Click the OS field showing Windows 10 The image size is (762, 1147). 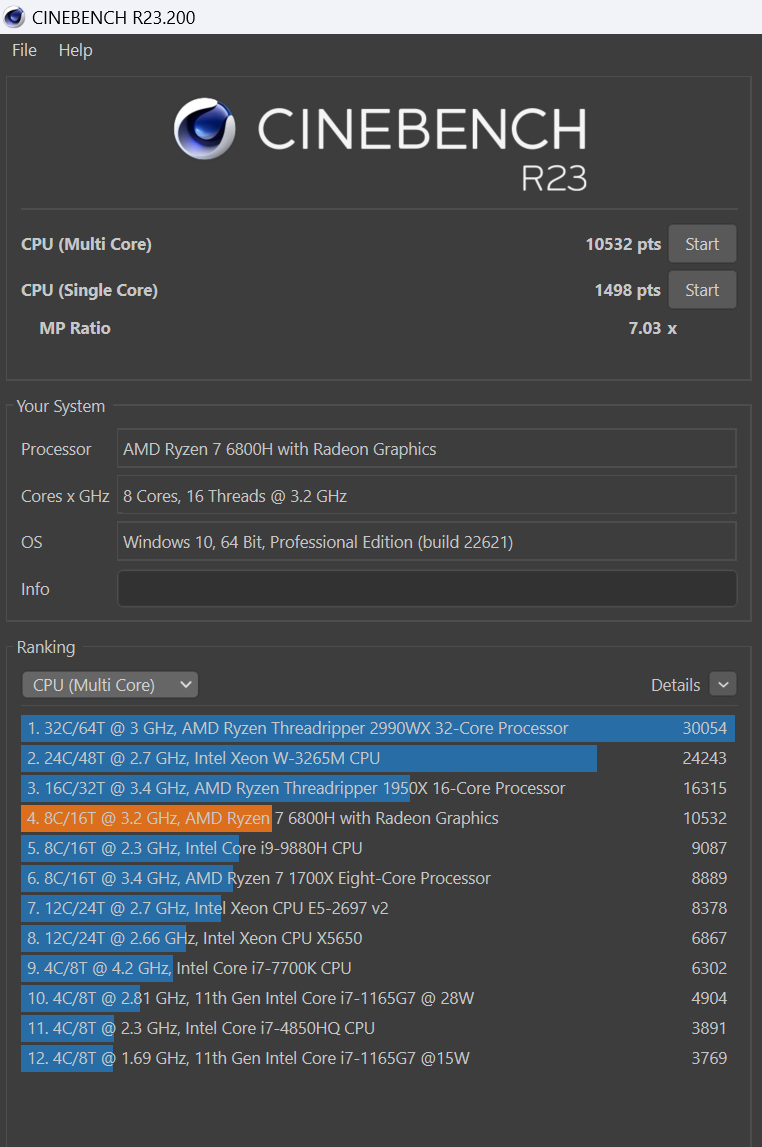pyautogui.click(x=427, y=542)
